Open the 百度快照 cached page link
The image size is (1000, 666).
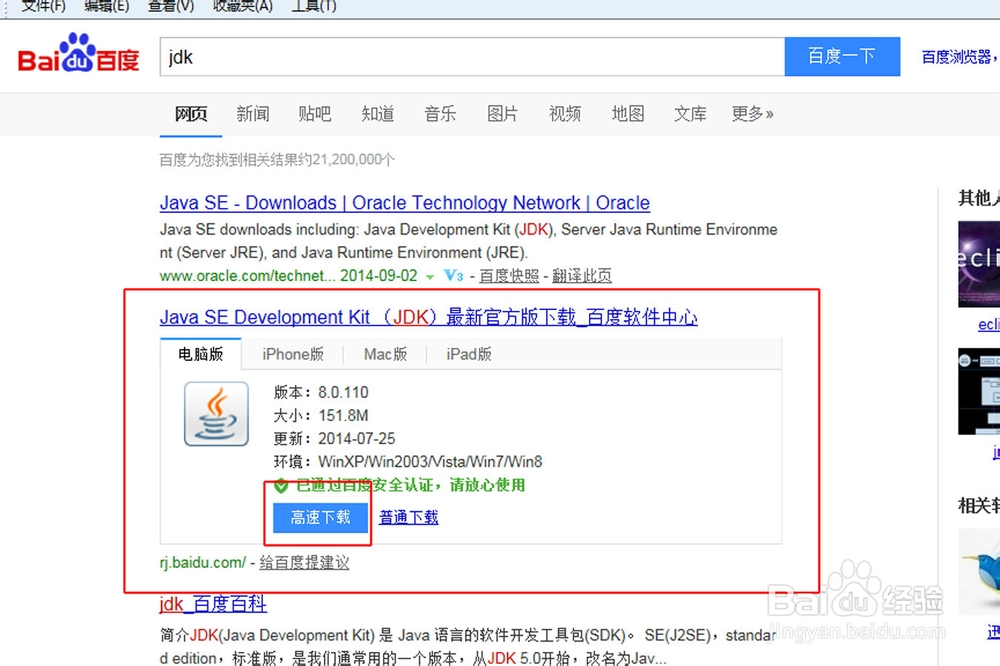(509, 276)
